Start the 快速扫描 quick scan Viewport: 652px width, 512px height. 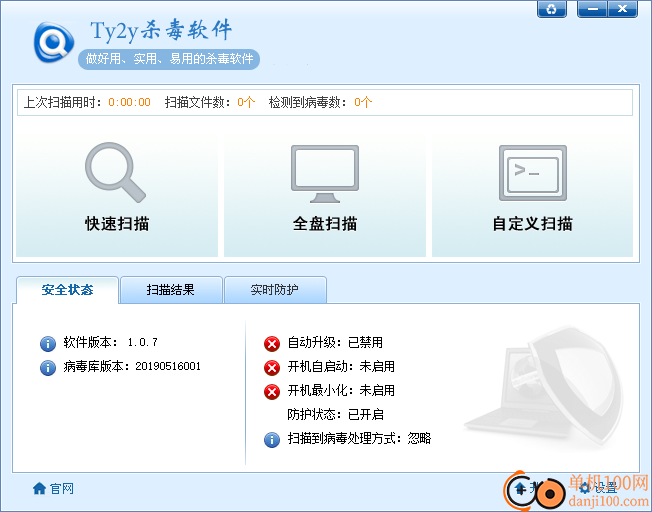(x=117, y=194)
